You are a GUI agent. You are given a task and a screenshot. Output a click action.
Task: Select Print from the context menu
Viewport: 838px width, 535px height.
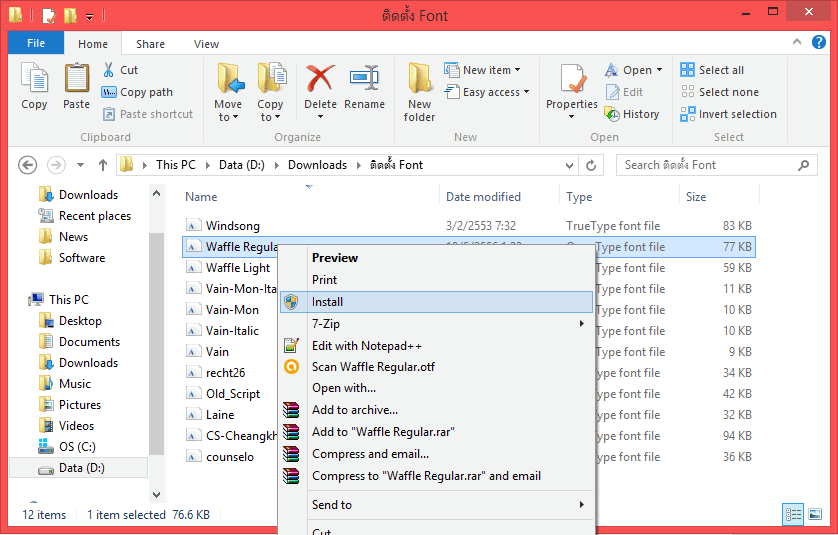436,280
